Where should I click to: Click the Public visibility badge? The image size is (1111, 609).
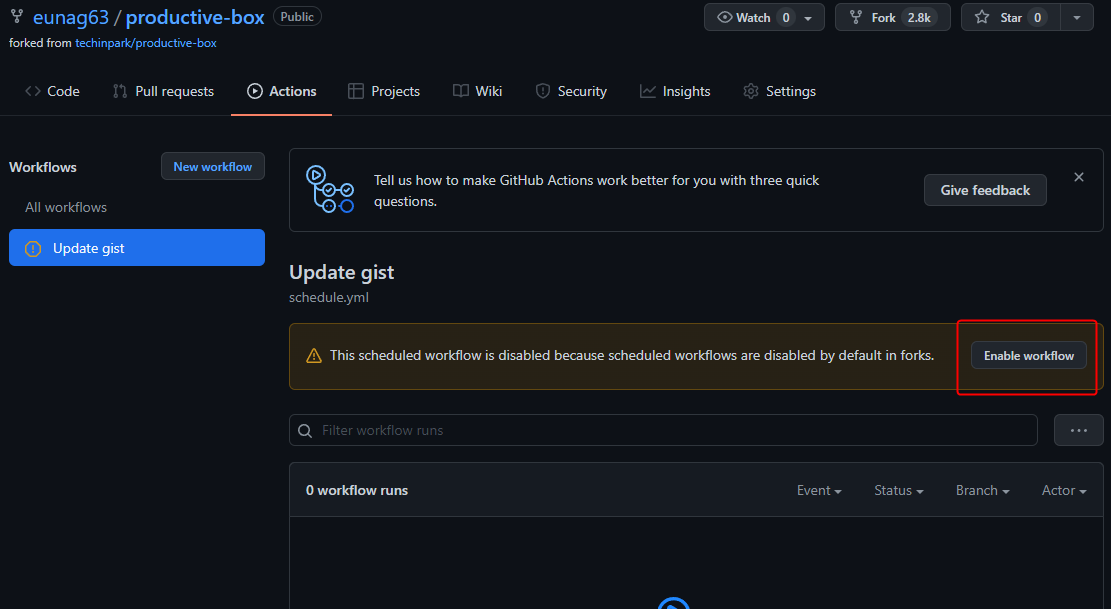point(297,16)
